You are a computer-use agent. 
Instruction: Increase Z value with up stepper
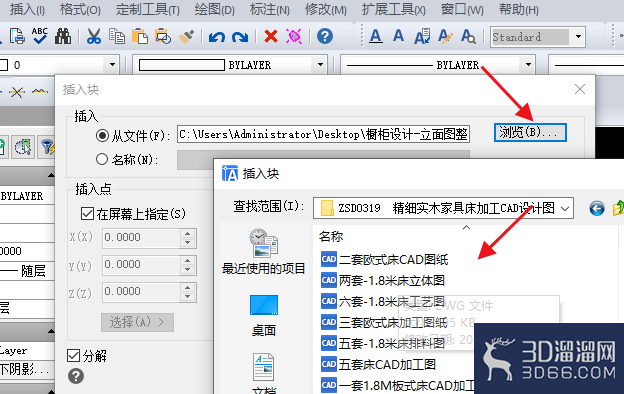point(187,287)
